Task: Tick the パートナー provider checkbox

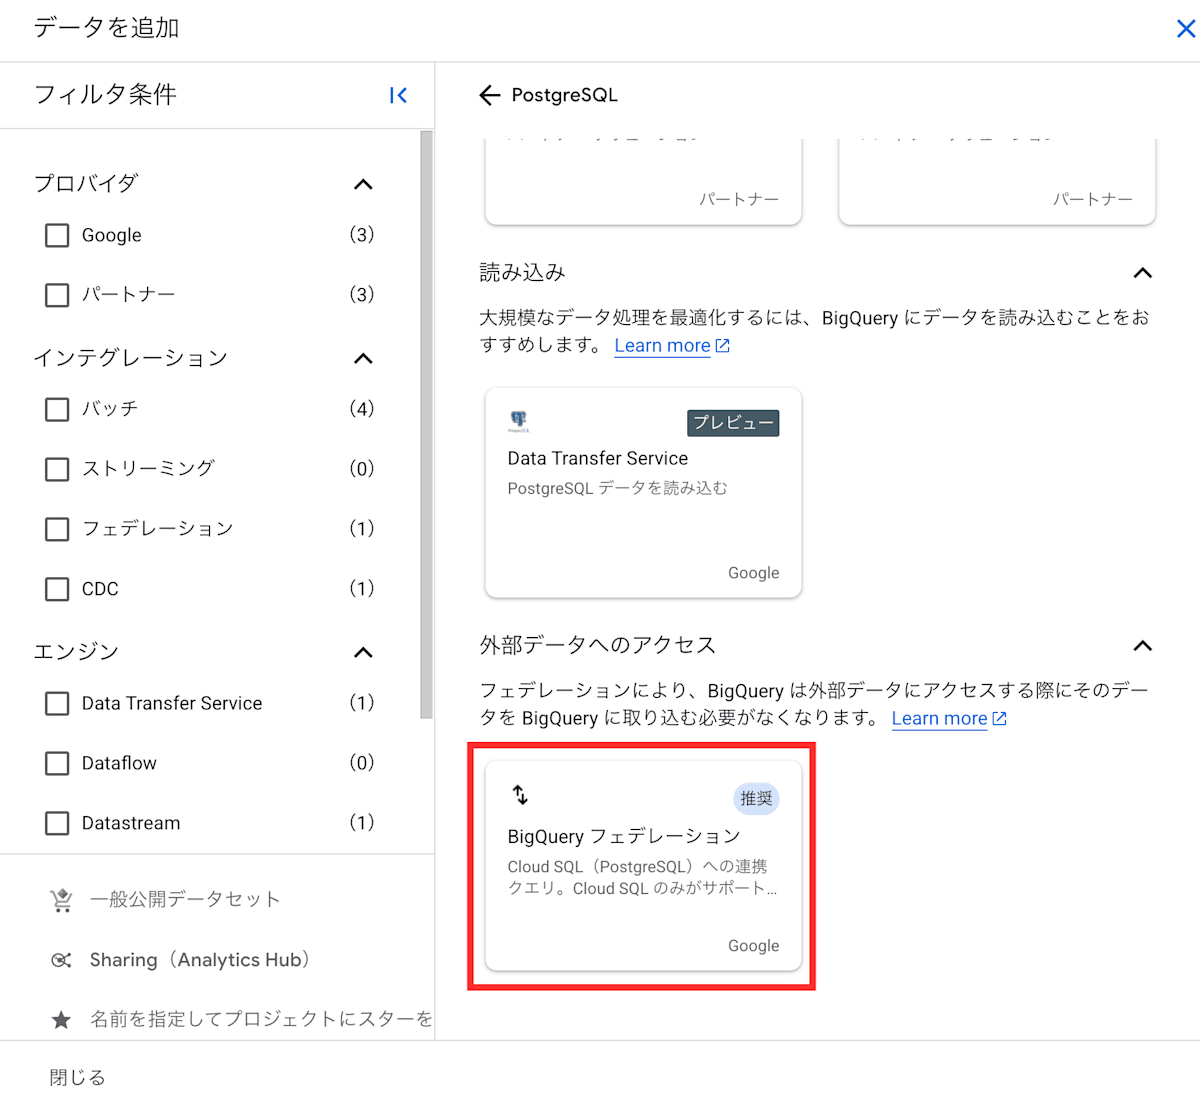Action: (57, 295)
